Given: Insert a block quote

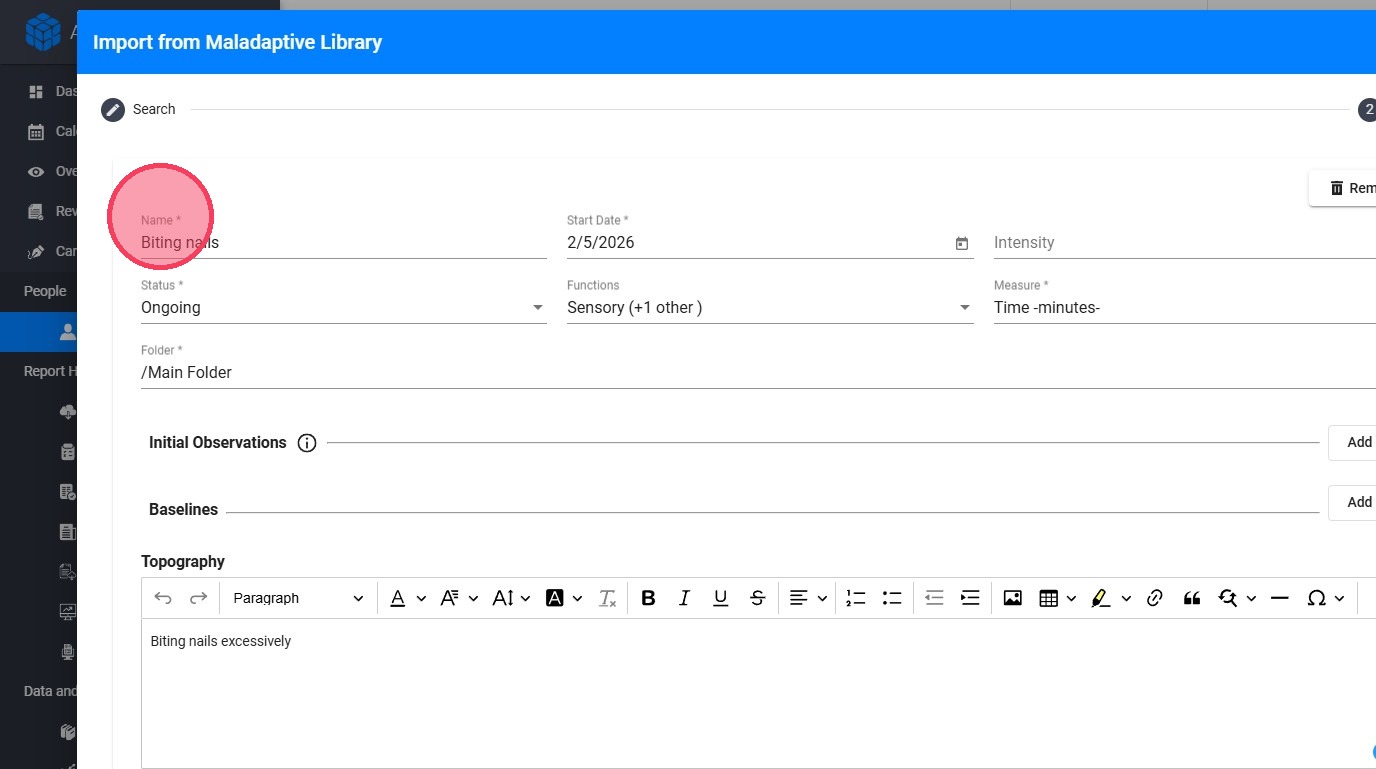Looking at the screenshot, I should pos(1191,598).
